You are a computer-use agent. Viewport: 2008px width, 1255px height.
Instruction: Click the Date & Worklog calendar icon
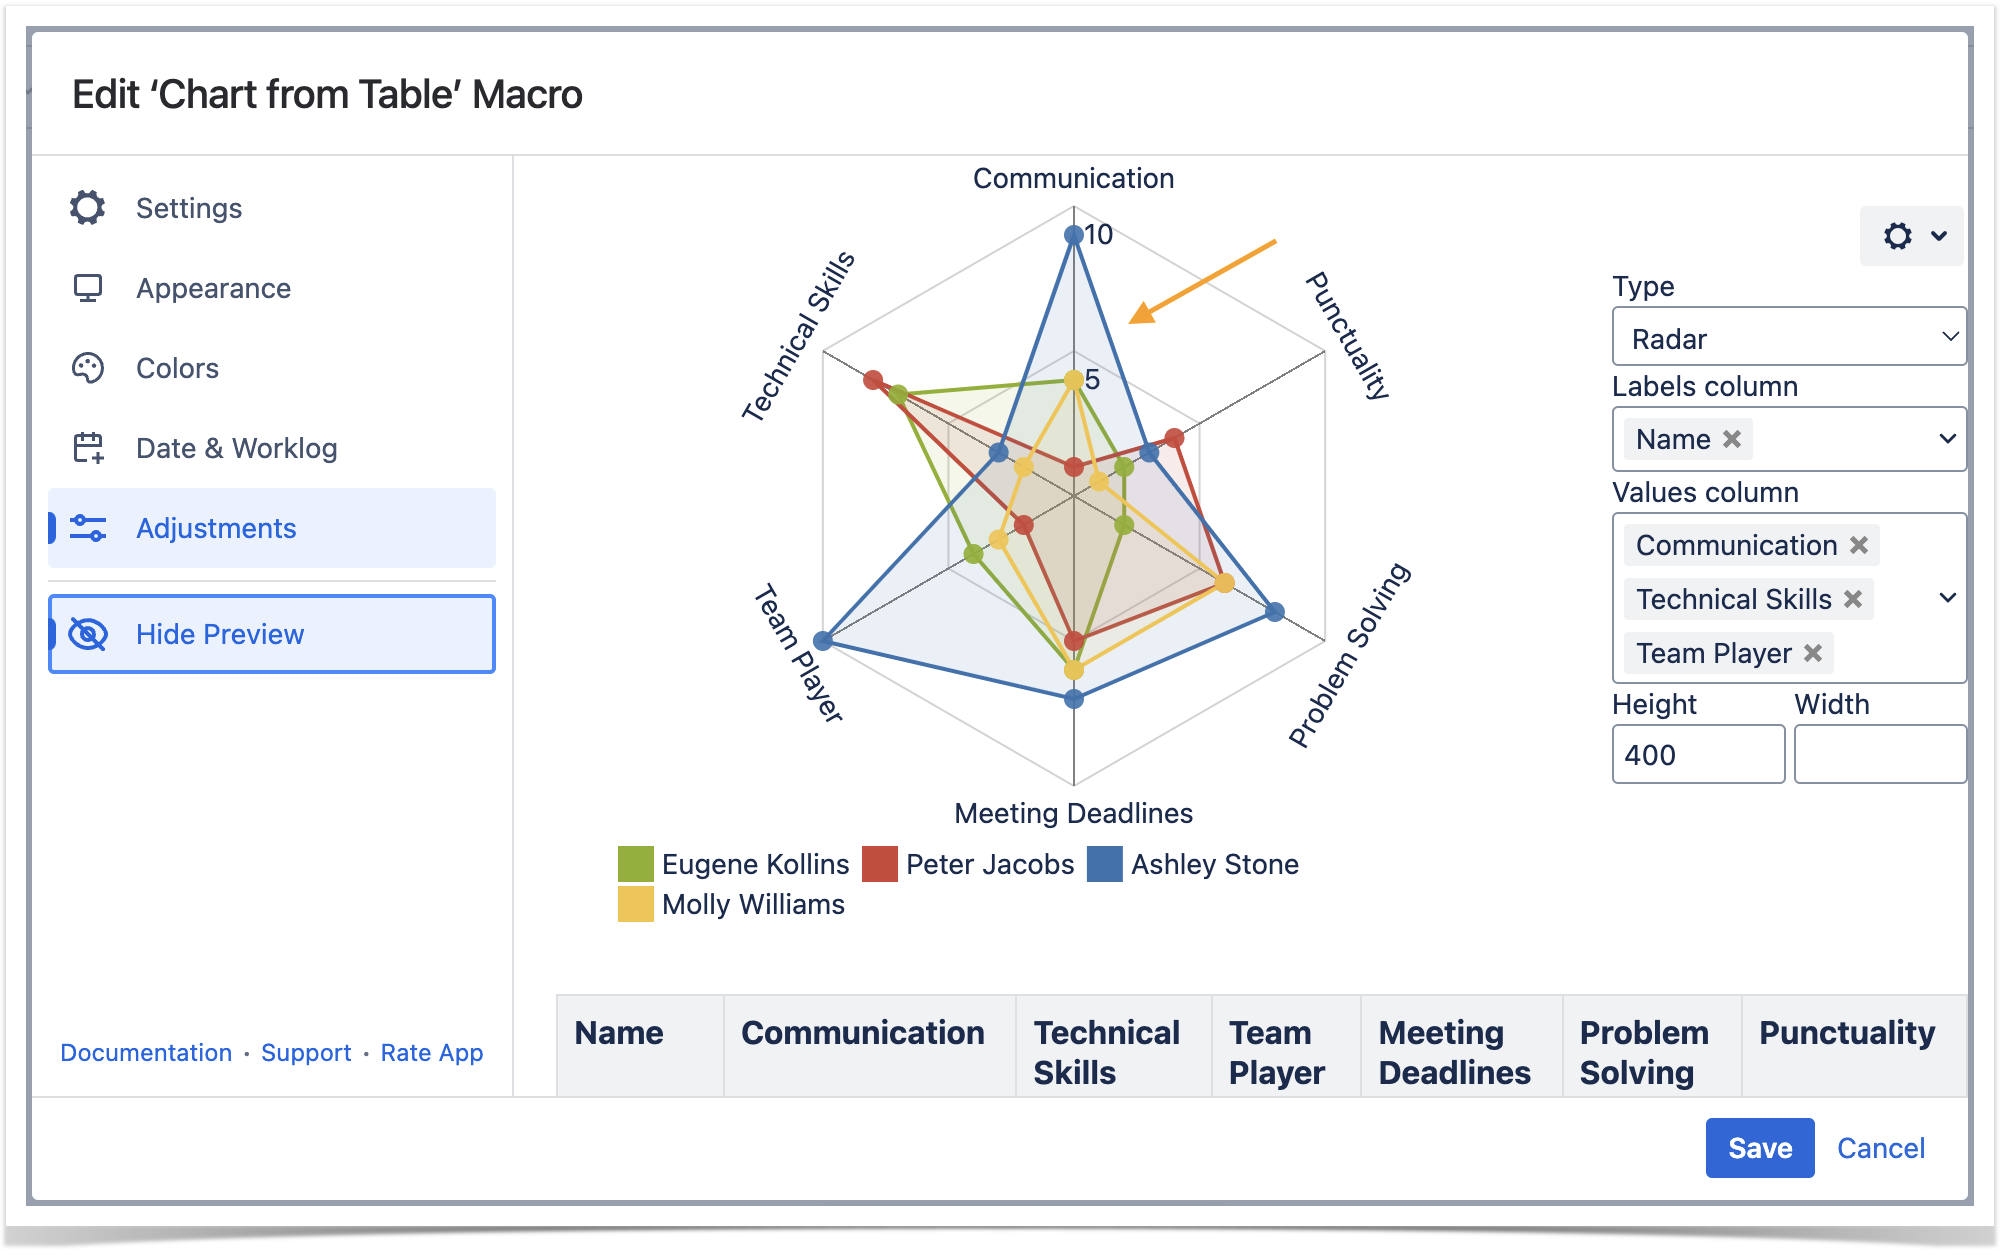[x=88, y=448]
